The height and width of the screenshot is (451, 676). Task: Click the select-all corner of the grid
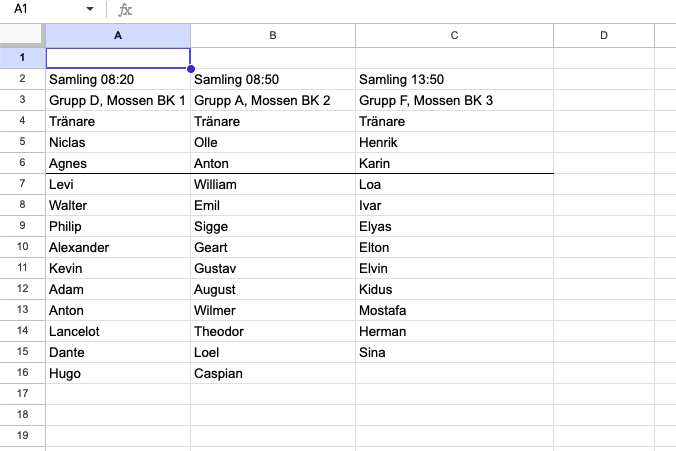click(22, 35)
